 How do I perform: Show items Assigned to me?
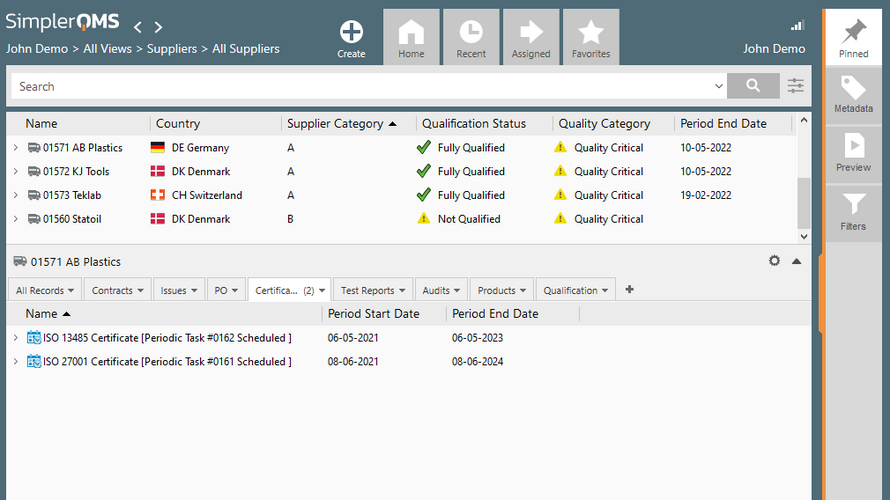pyautogui.click(x=531, y=37)
